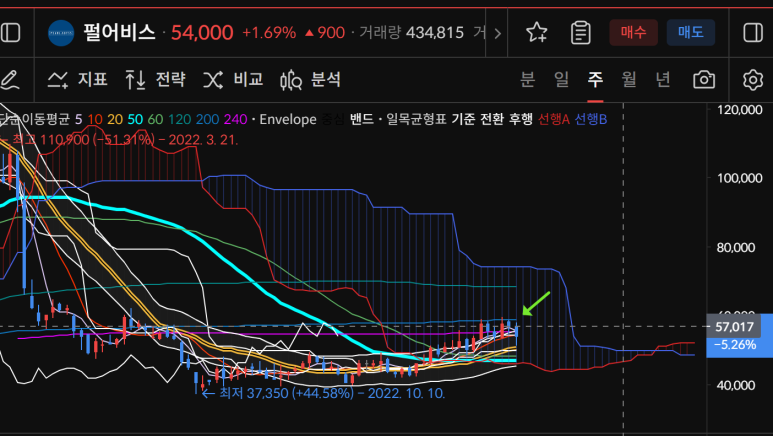Click the 선행A leading span label
This screenshot has width=773, height=436.
pos(554,119)
